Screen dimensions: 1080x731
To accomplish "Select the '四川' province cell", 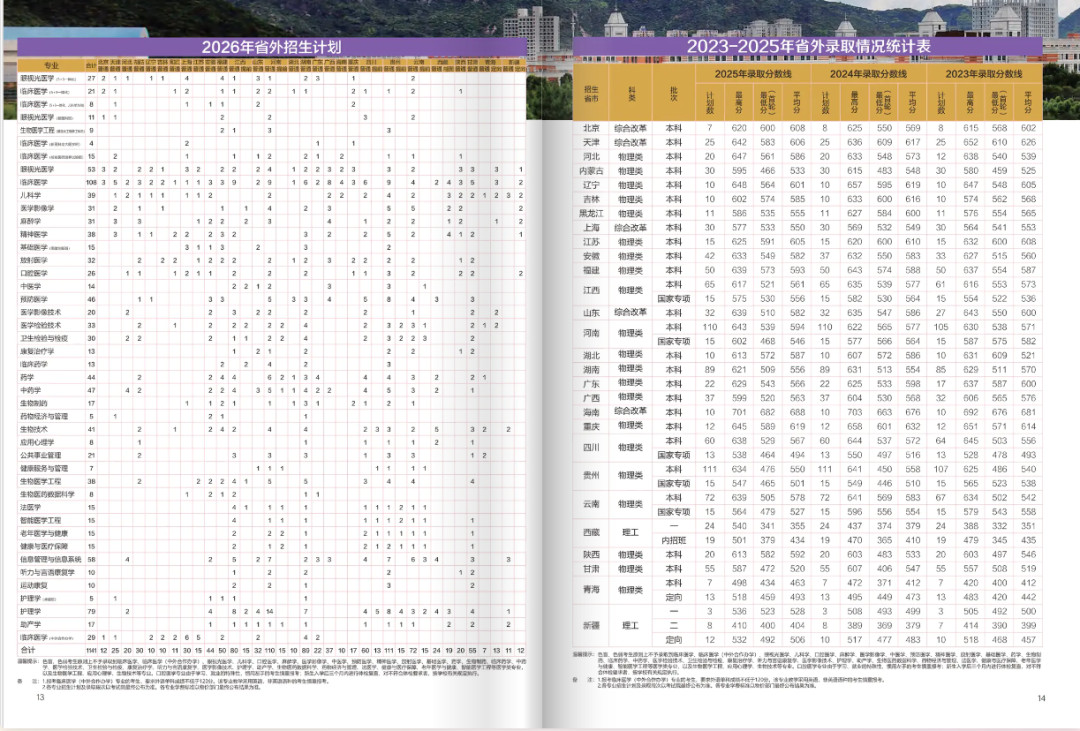I will [591, 447].
